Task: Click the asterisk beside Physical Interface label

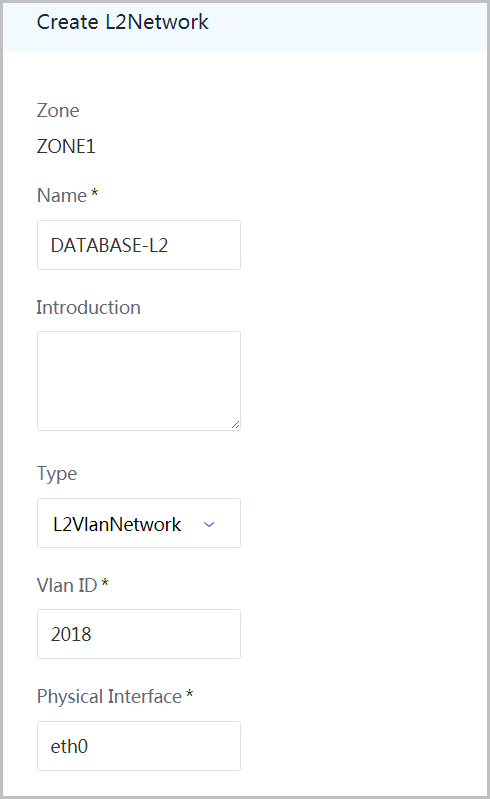Action: click(189, 694)
